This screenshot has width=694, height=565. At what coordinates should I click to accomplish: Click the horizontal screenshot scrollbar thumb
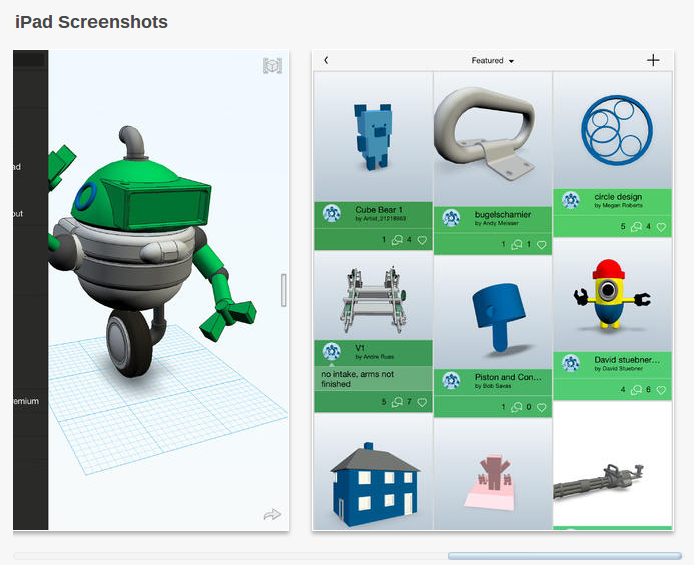[x=564, y=555]
